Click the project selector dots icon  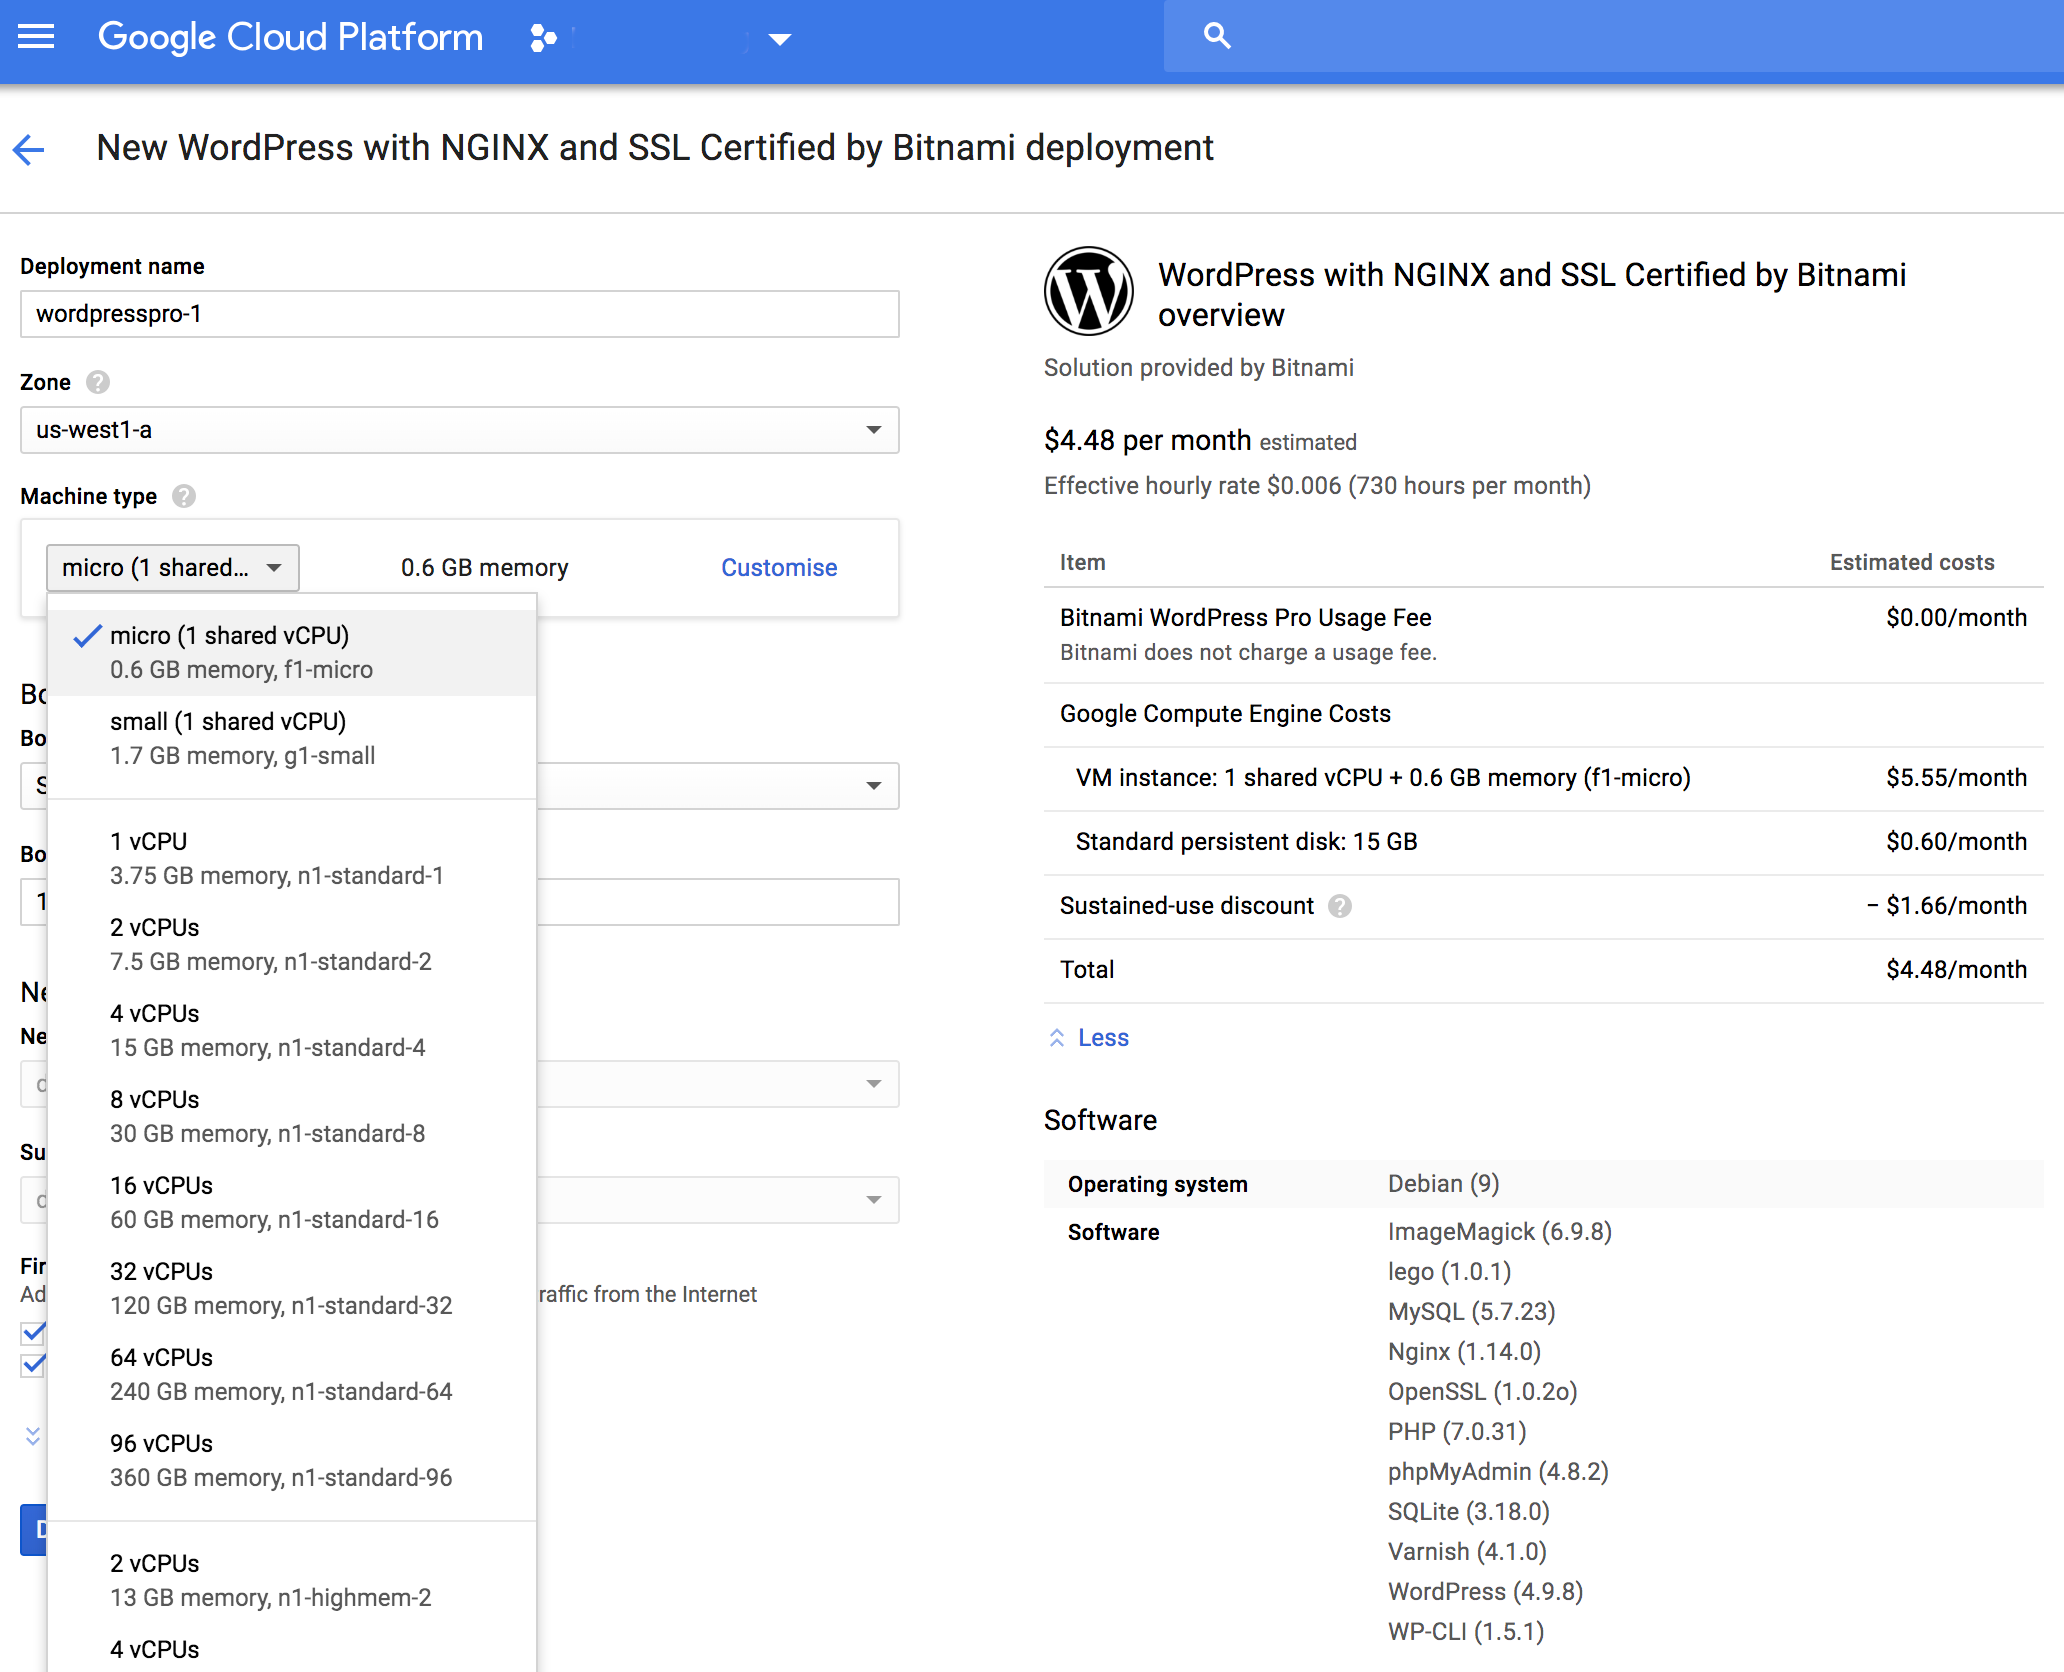(543, 38)
